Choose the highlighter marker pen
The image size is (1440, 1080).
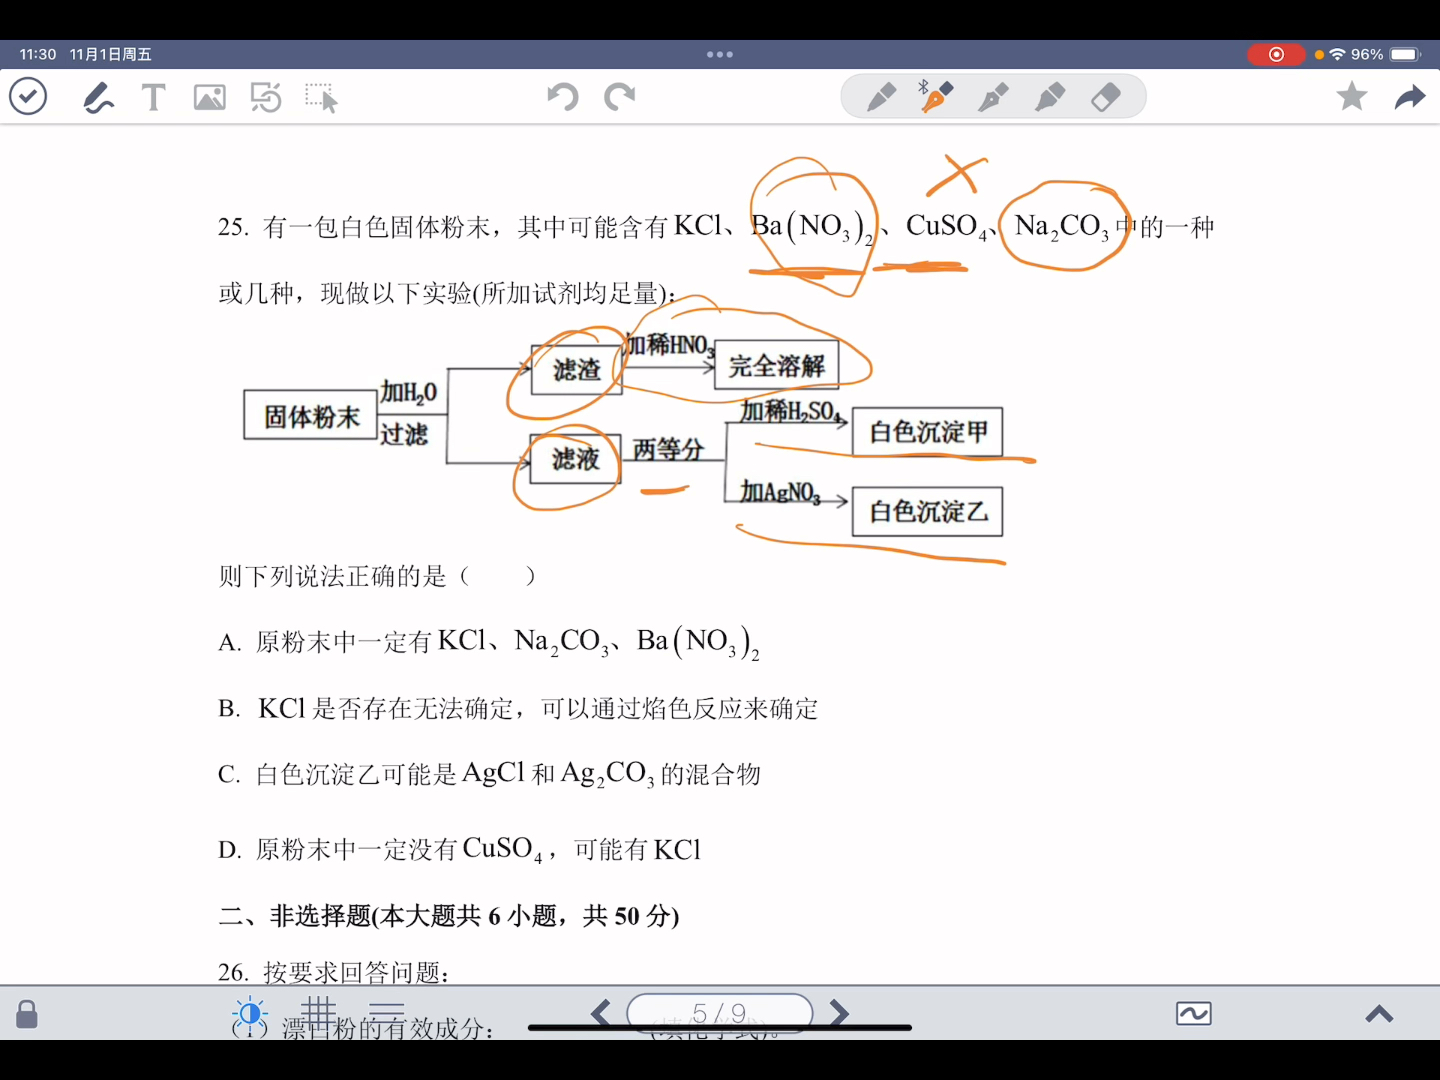coord(1050,97)
